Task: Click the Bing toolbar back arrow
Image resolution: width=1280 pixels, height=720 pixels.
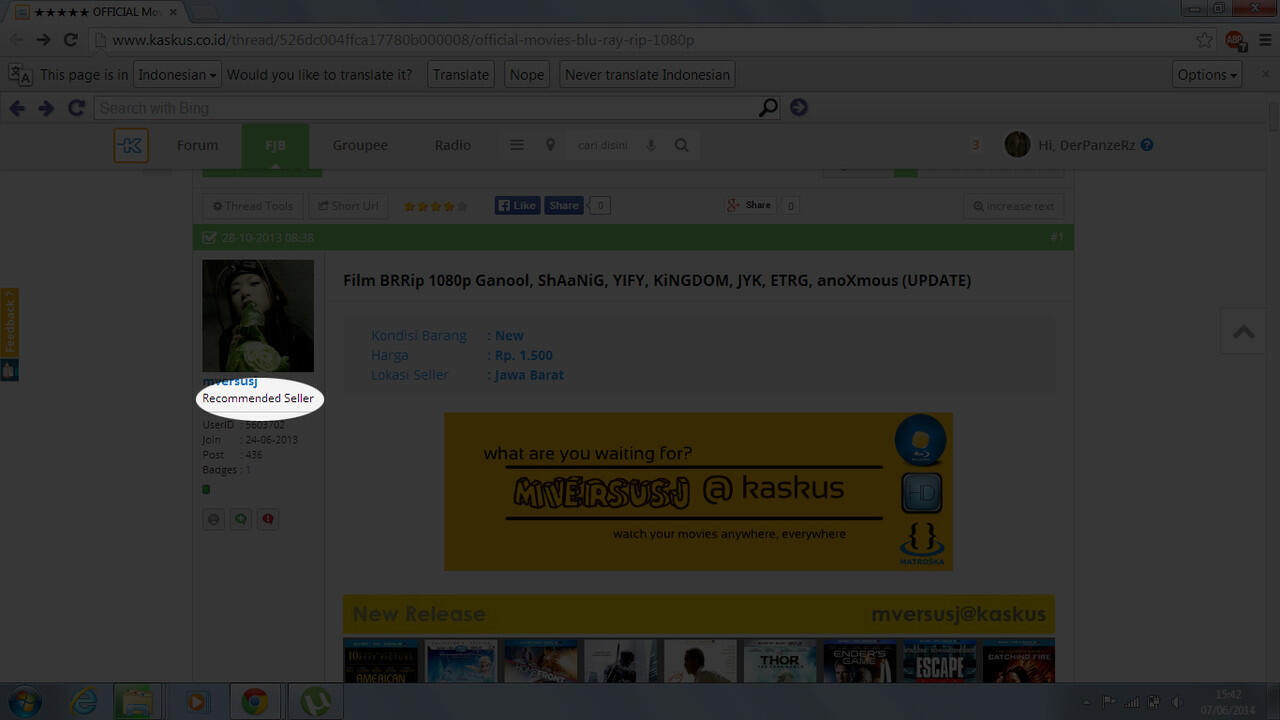Action: click(x=17, y=108)
